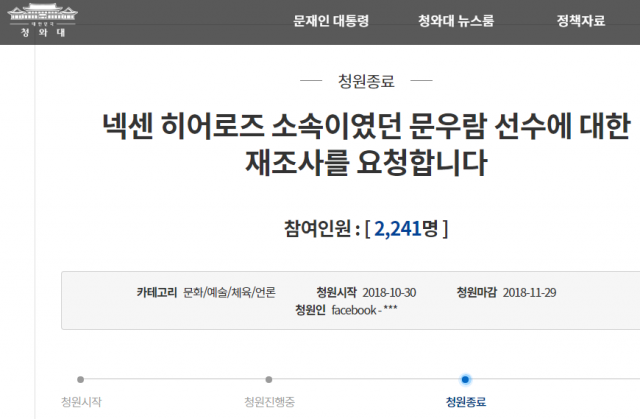Screen dimensions: 640x419
Task: Open the 문재인 대통령 menu
Action: coord(331,21)
